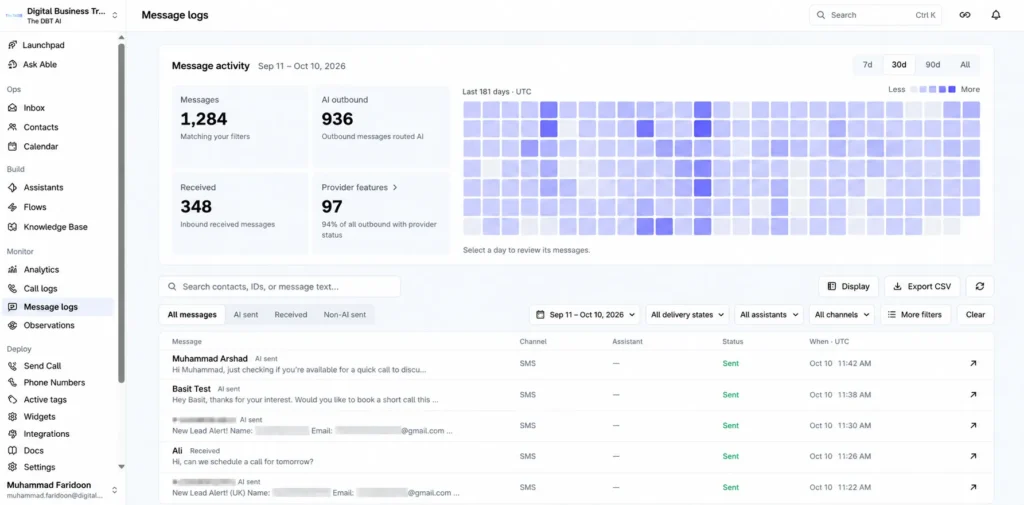Open the All channels dropdown
The width and height of the screenshot is (1024, 505).
click(842, 314)
